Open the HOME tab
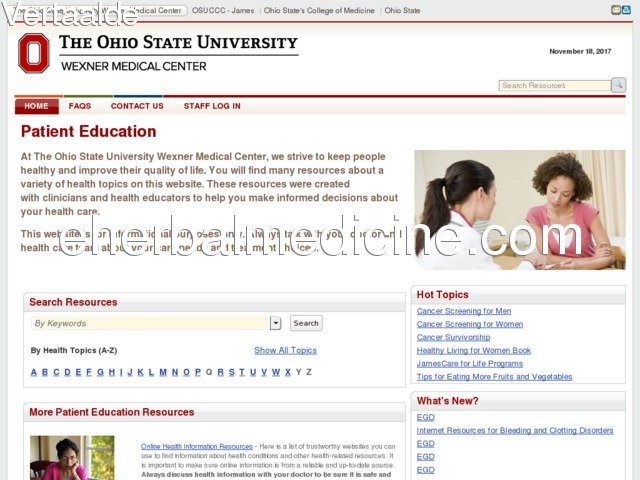640x480 pixels. click(36, 106)
